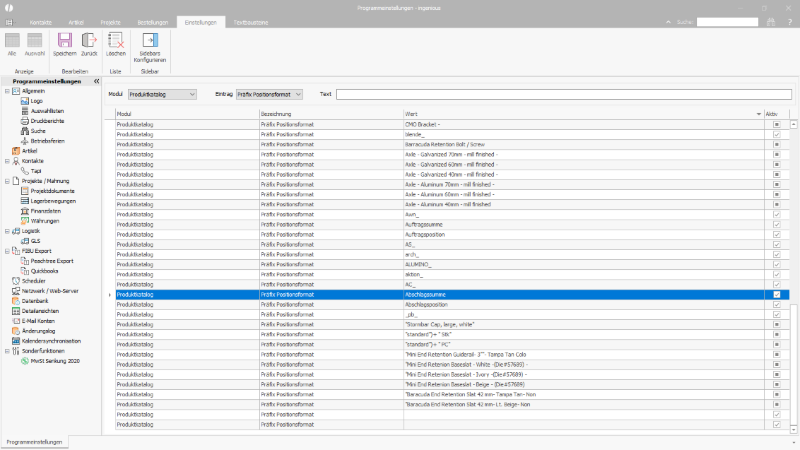Switch to the Textbausteine tab

click(251, 22)
